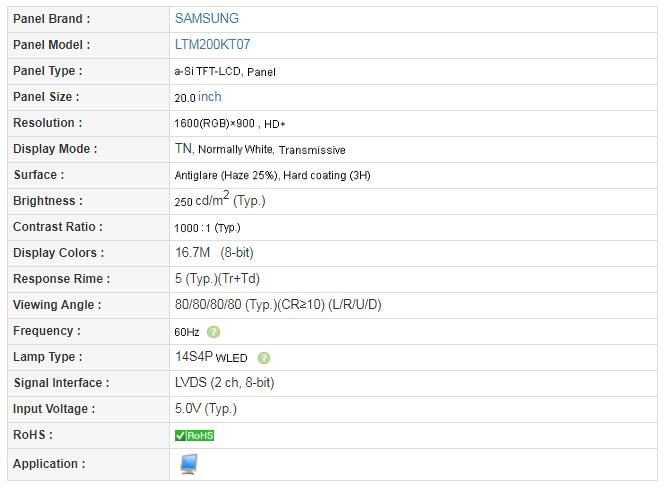Click the Display Mode row label

[55, 149]
